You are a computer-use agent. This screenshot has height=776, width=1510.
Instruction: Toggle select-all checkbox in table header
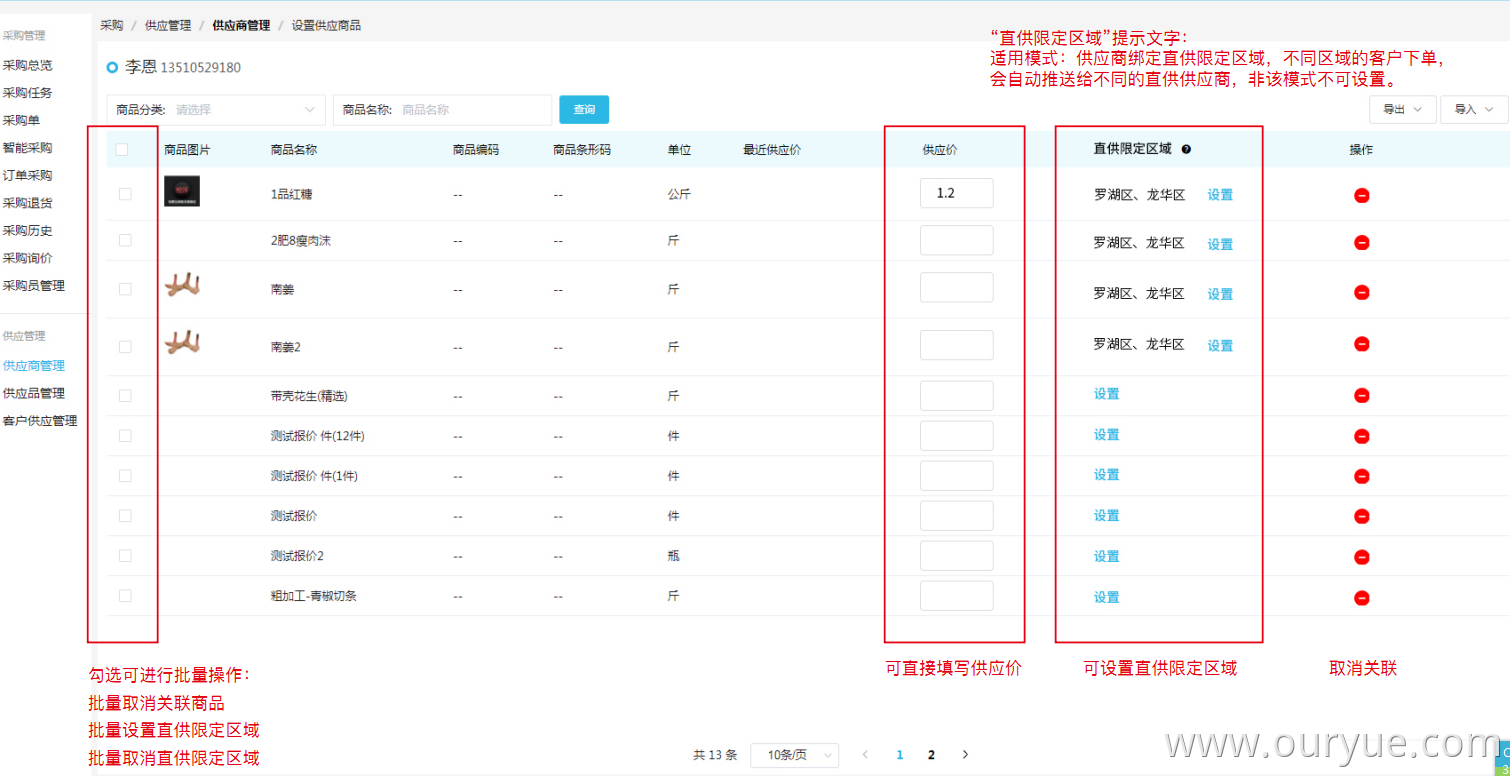click(x=122, y=150)
